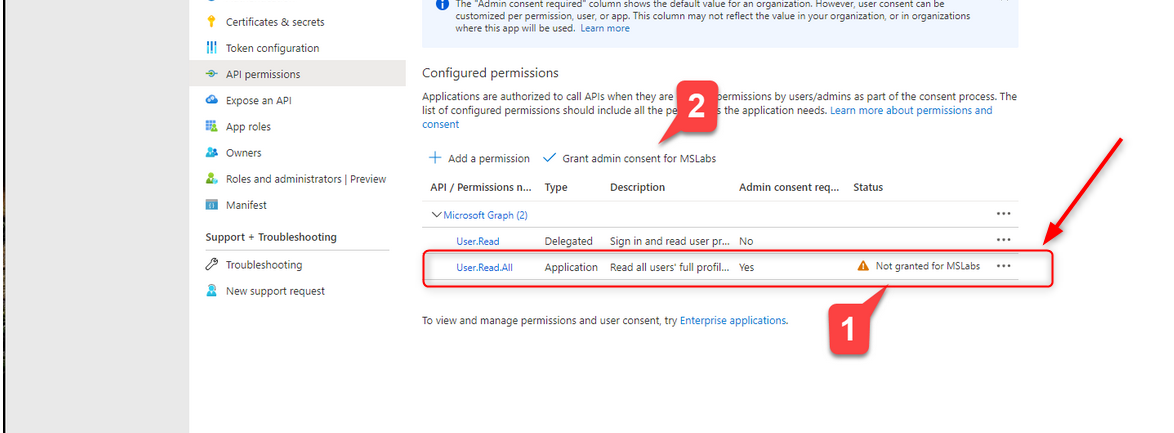This screenshot has height=433, width=1174.
Task: Open Troubleshooting under Support
Action: tap(264, 264)
